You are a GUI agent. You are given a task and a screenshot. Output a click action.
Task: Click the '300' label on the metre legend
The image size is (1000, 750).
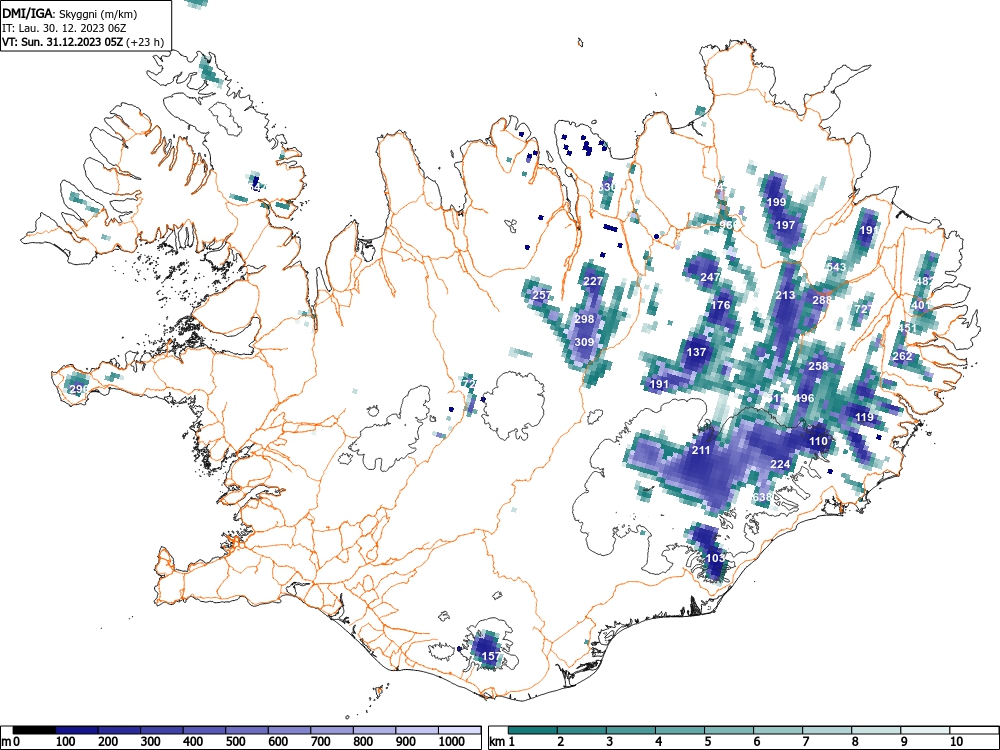(151, 742)
